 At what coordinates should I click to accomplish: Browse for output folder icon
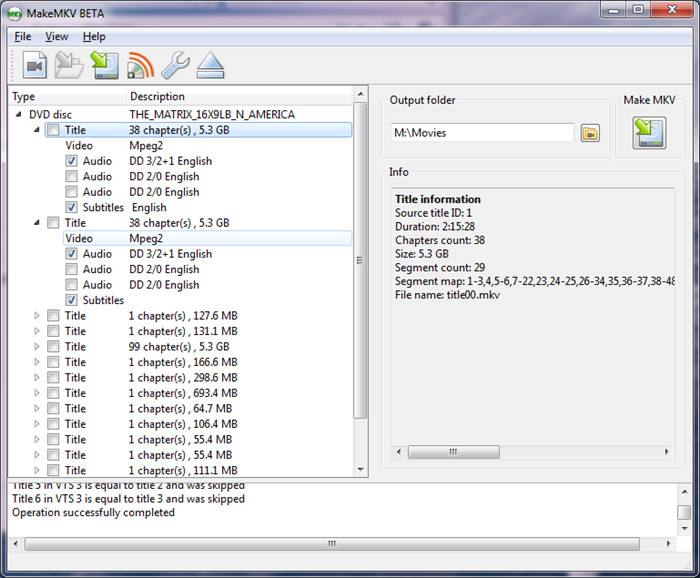tap(590, 133)
